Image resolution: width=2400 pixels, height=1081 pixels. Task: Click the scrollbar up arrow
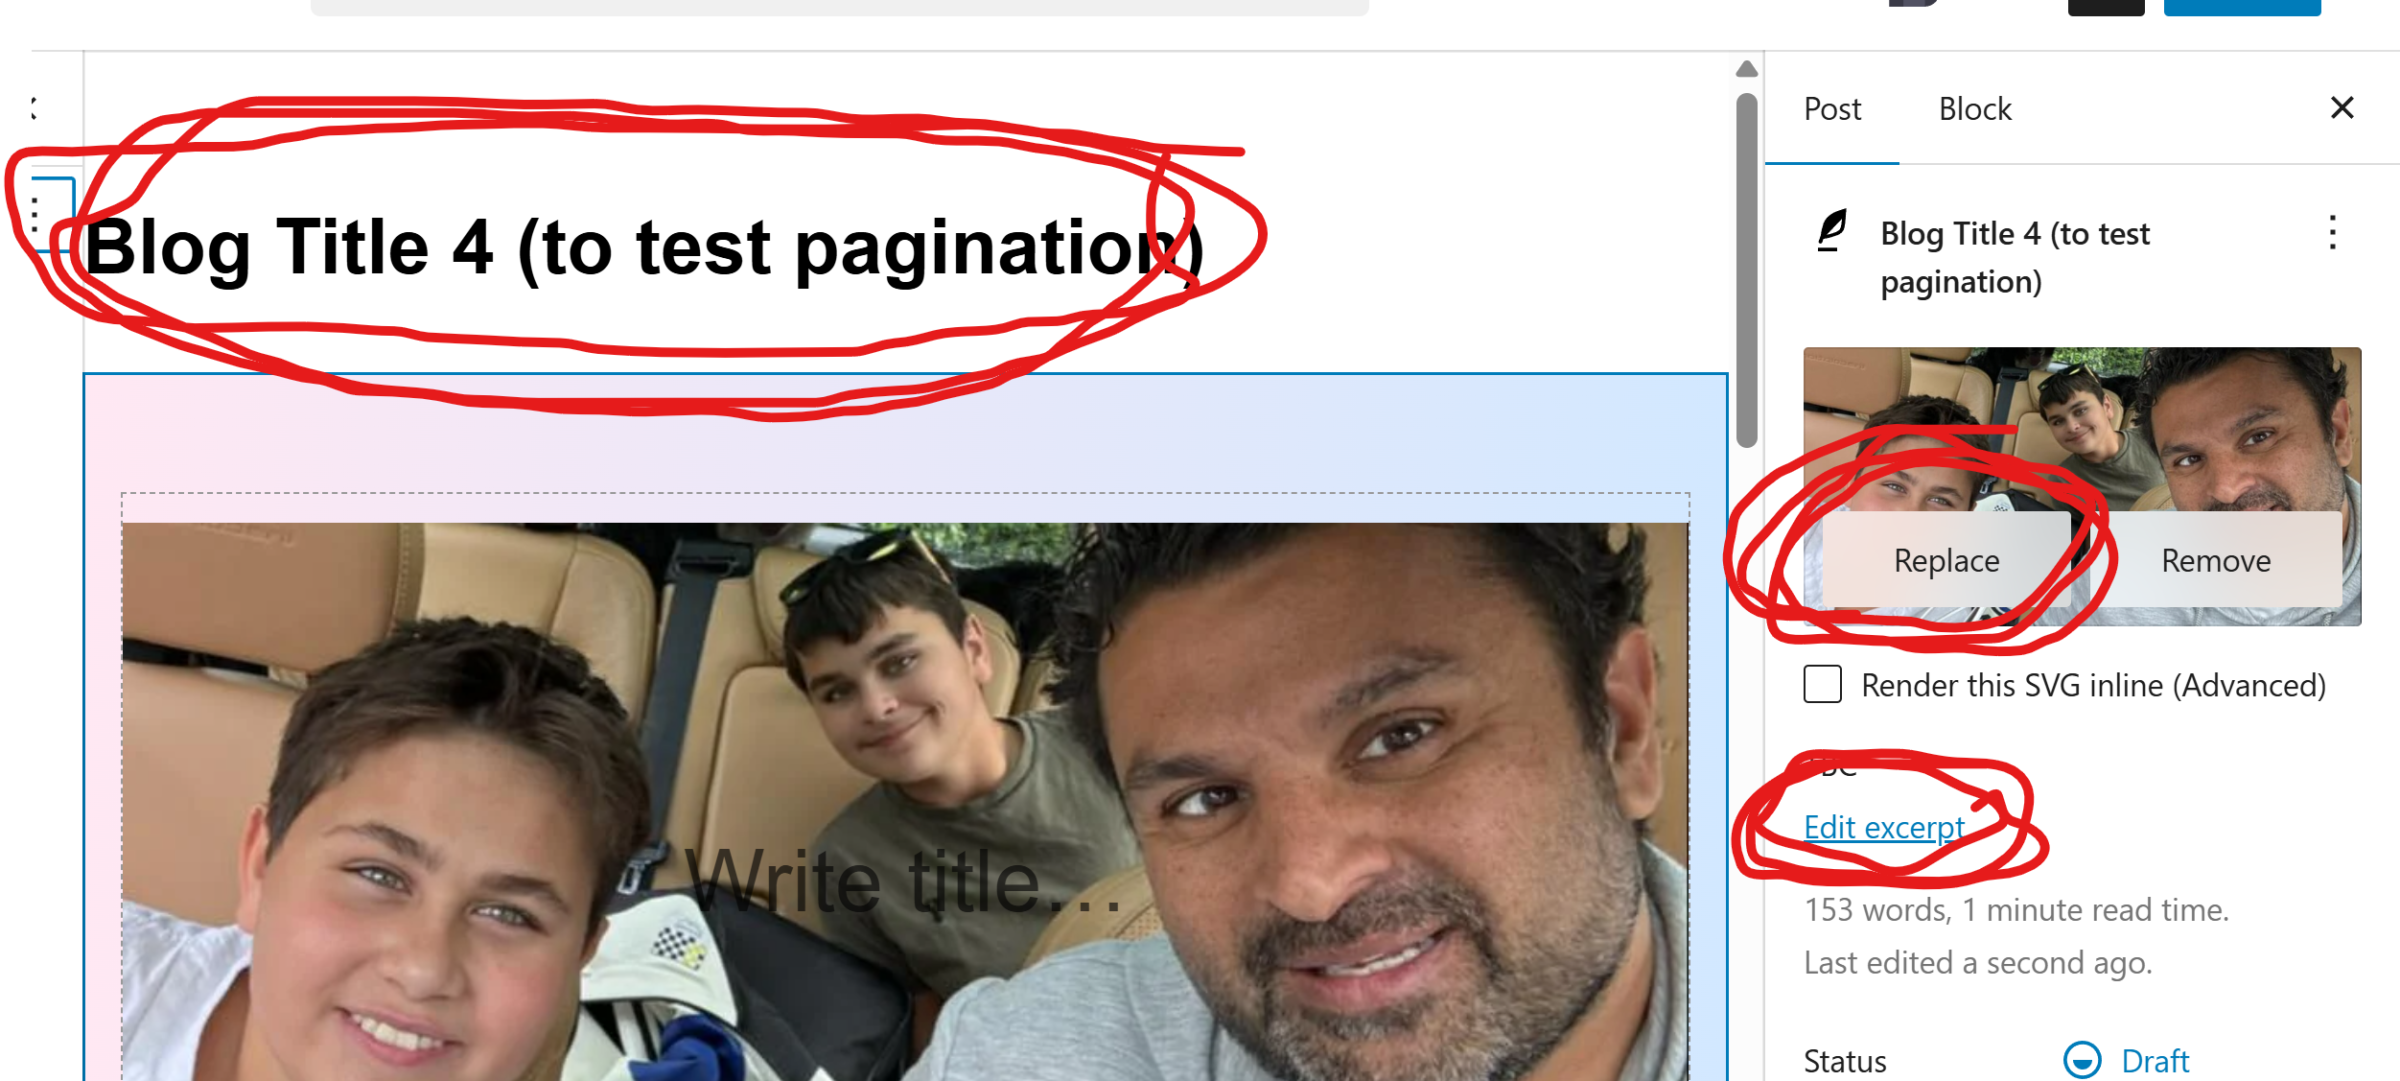[x=1746, y=69]
